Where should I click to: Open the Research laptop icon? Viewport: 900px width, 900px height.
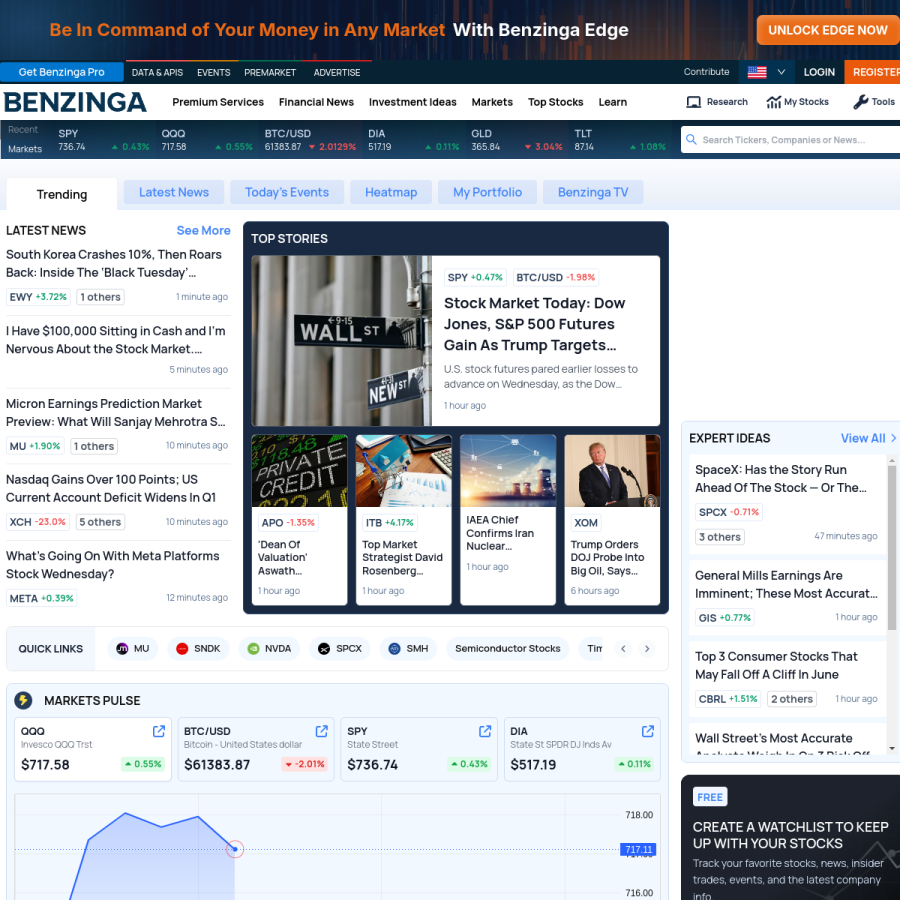point(693,102)
